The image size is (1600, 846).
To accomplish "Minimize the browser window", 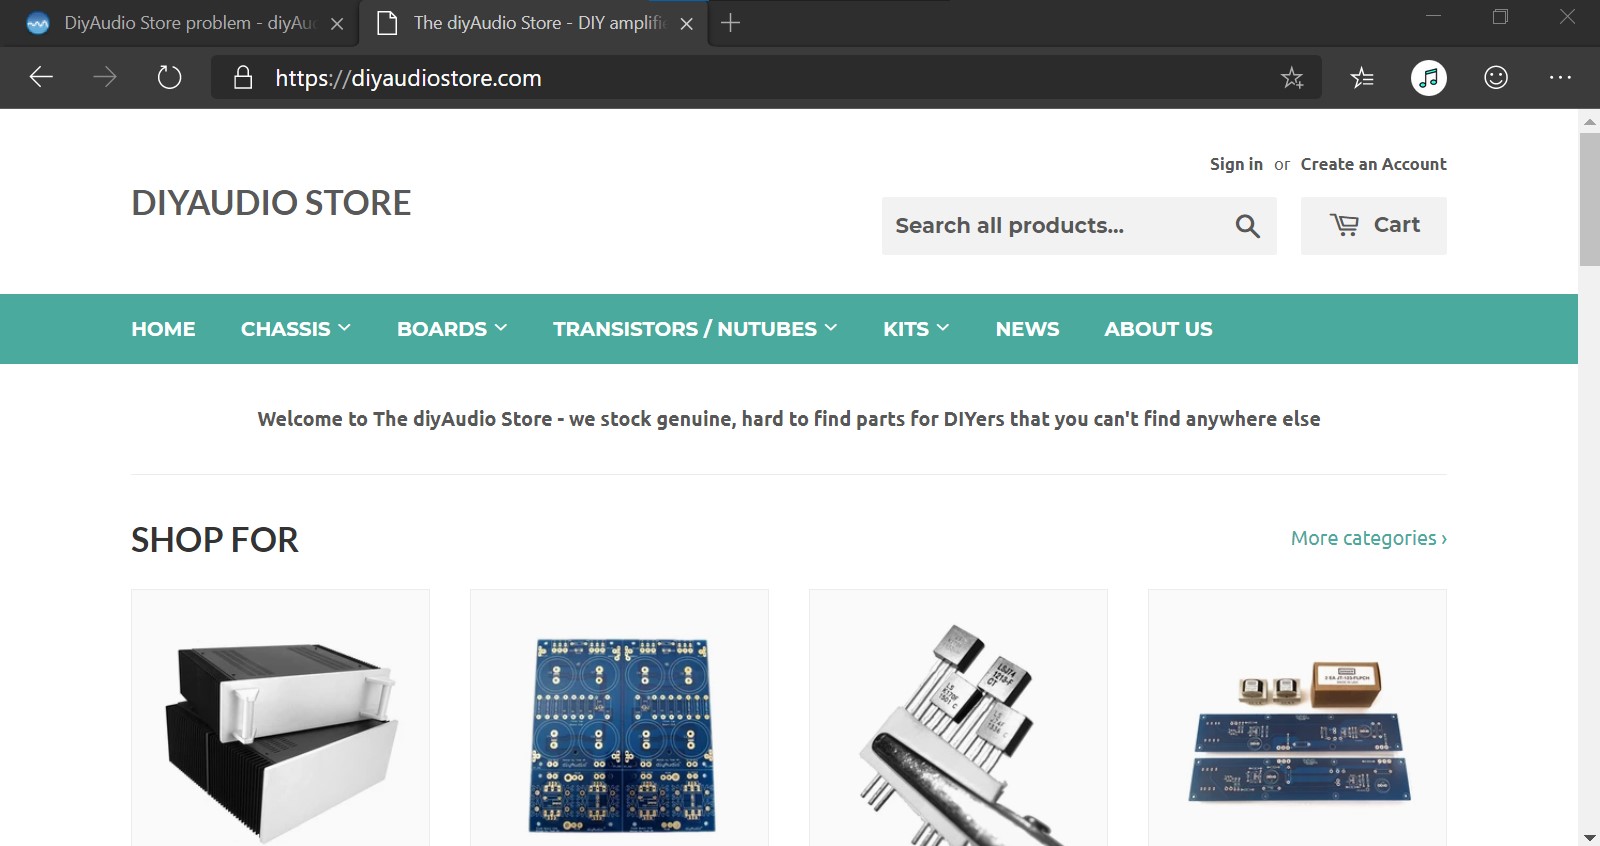I will (1433, 17).
